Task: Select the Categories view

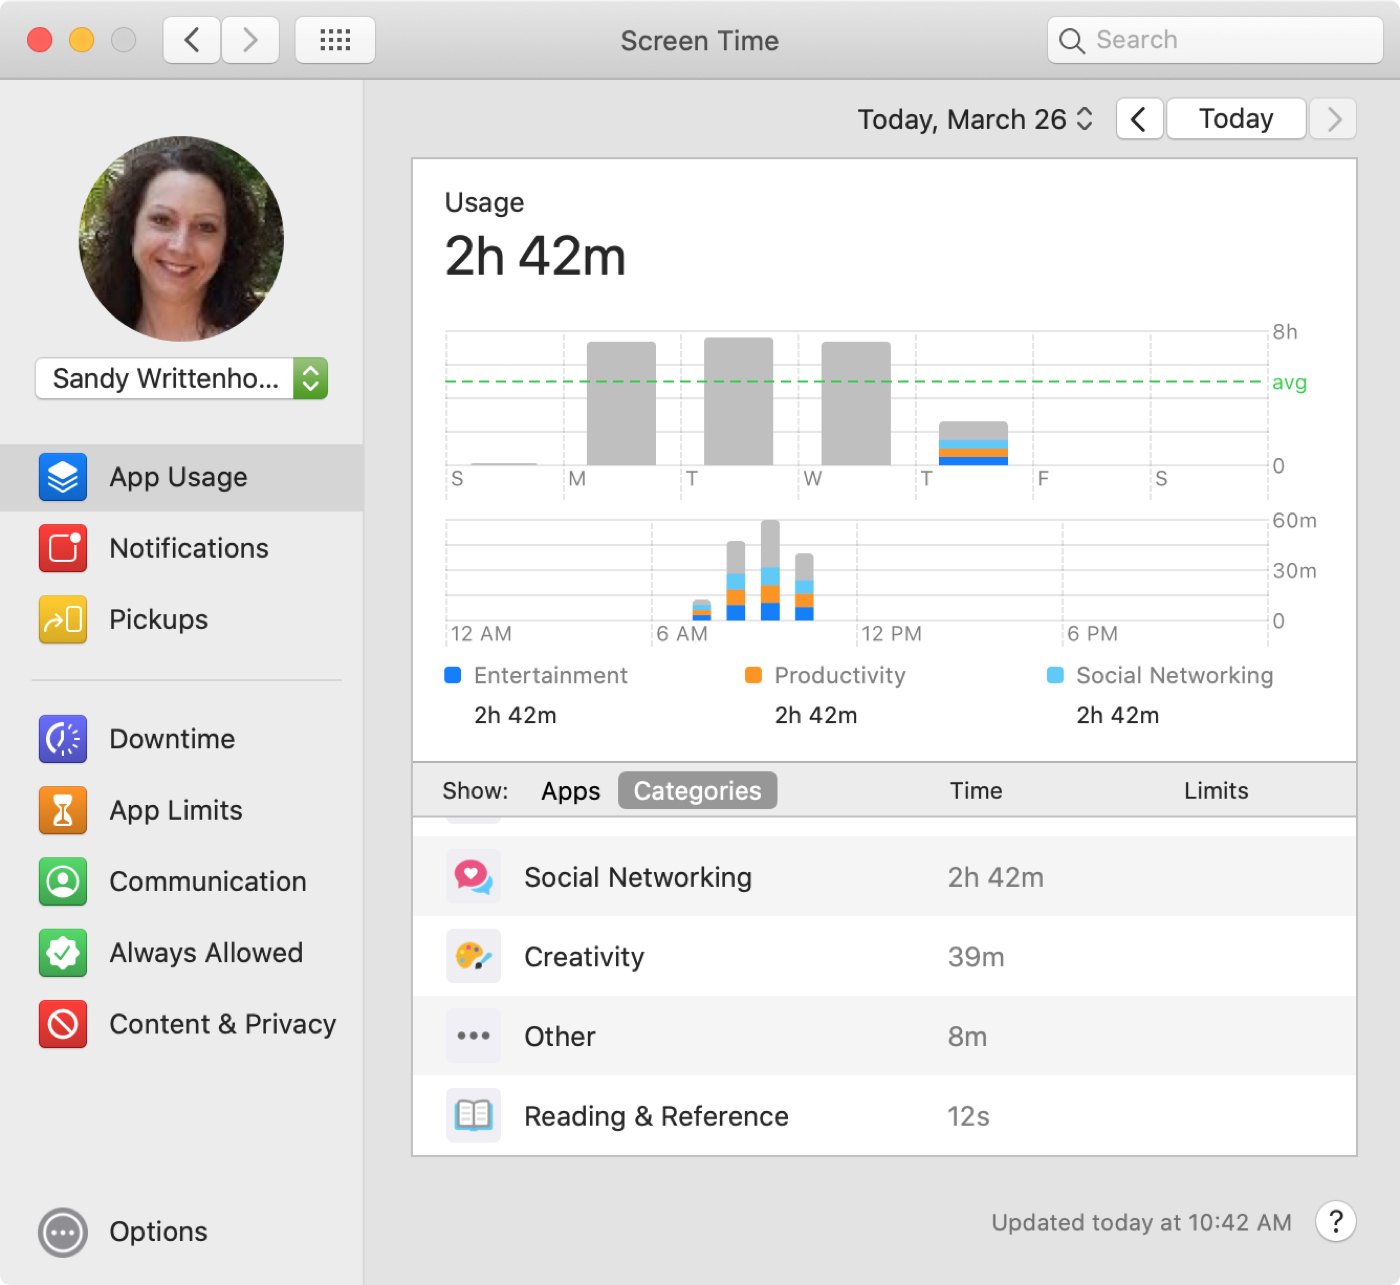Action: coord(697,790)
